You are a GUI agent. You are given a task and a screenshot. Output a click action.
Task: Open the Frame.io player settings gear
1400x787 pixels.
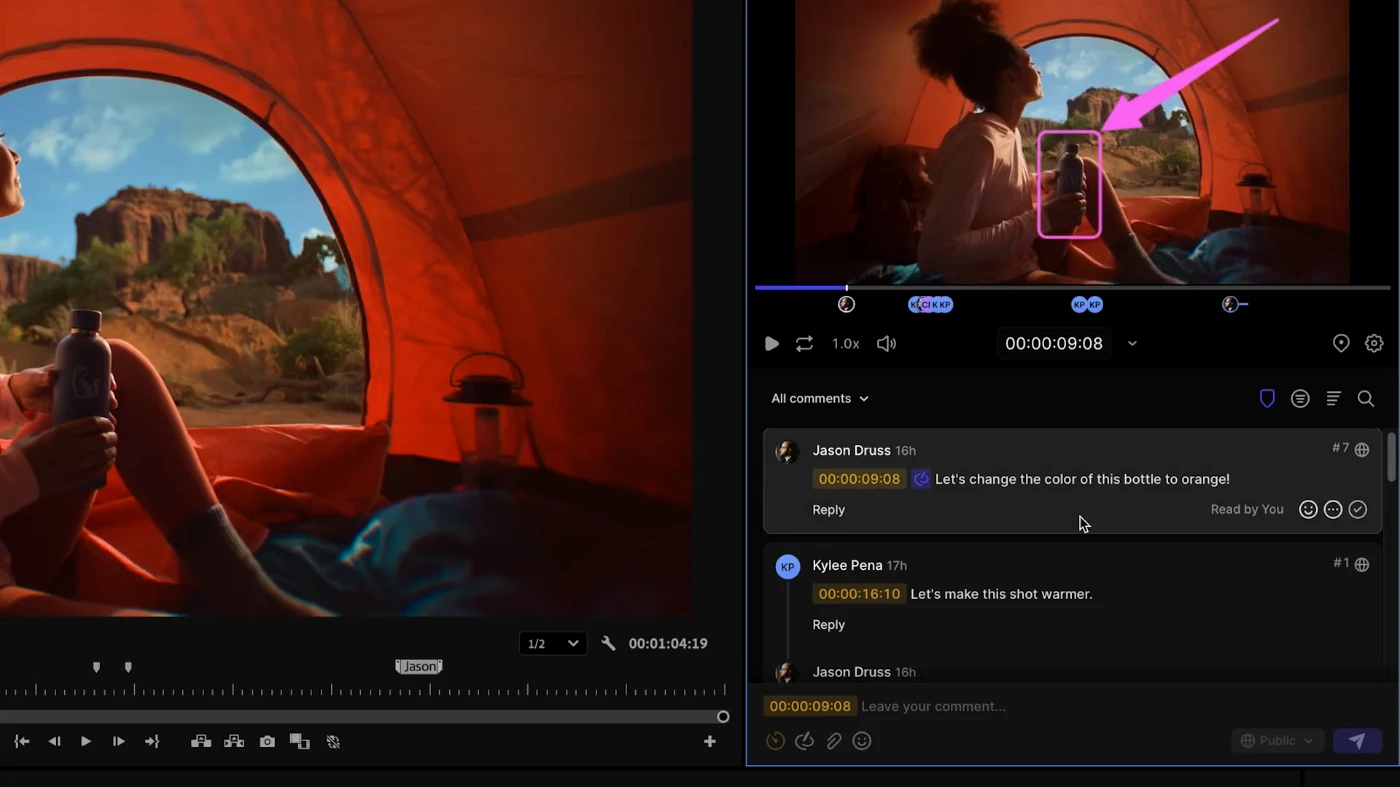coord(1374,343)
